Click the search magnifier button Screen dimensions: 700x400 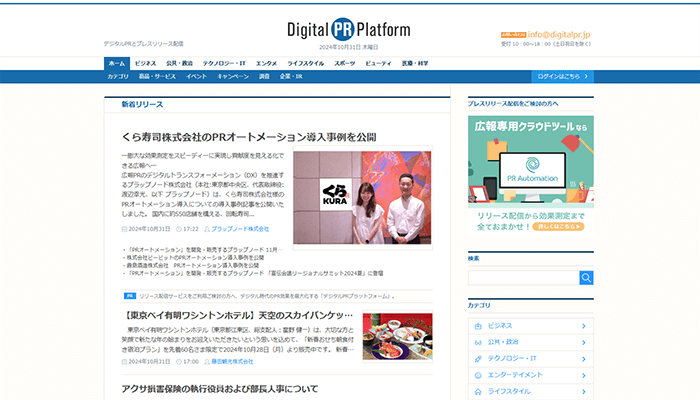point(586,278)
